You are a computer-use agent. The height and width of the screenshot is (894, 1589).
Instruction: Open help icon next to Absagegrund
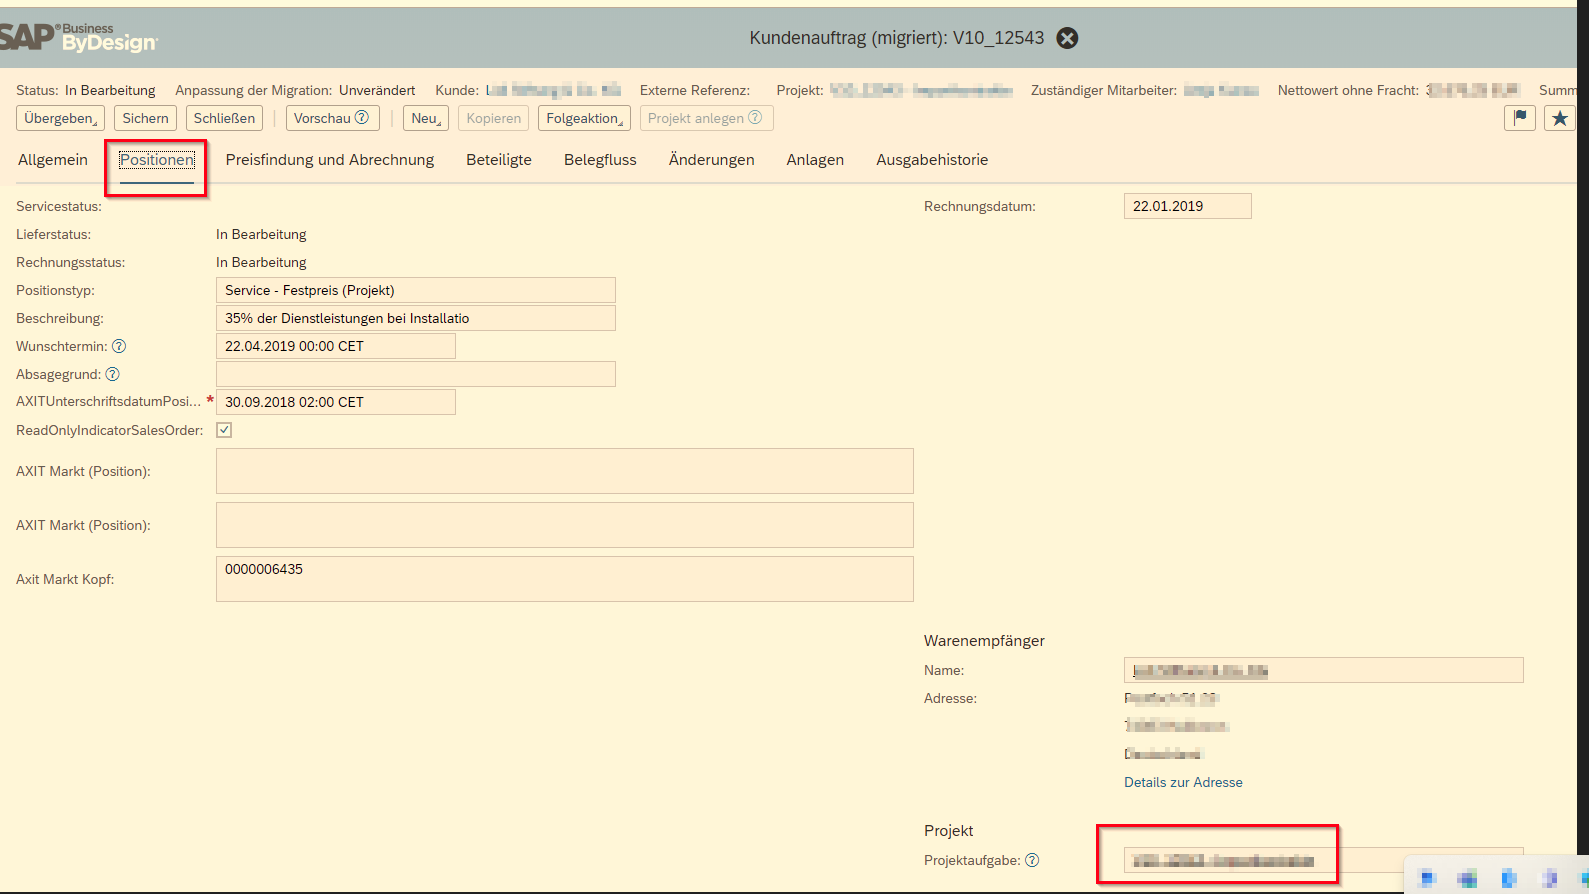pyautogui.click(x=113, y=374)
